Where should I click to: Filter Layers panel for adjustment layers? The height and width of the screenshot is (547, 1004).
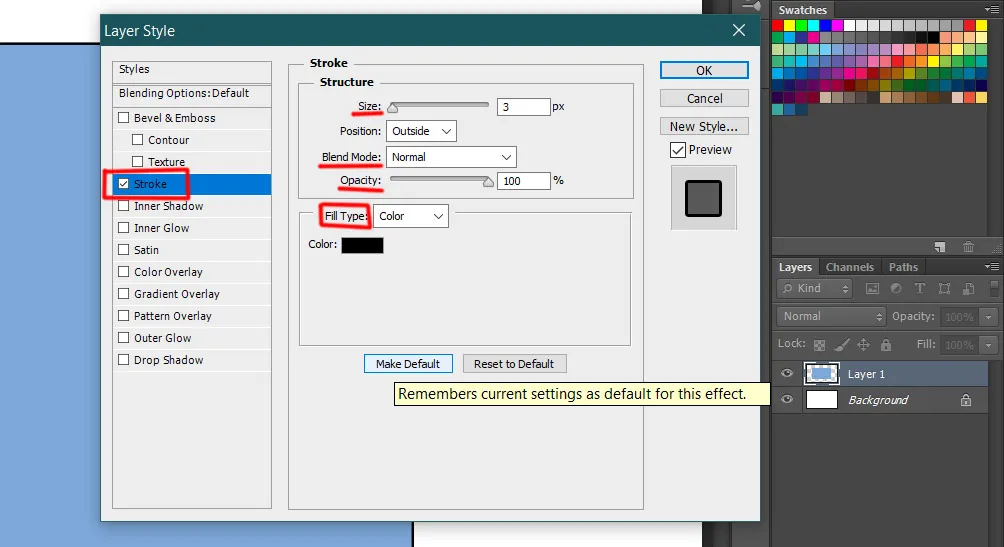[x=896, y=289]
